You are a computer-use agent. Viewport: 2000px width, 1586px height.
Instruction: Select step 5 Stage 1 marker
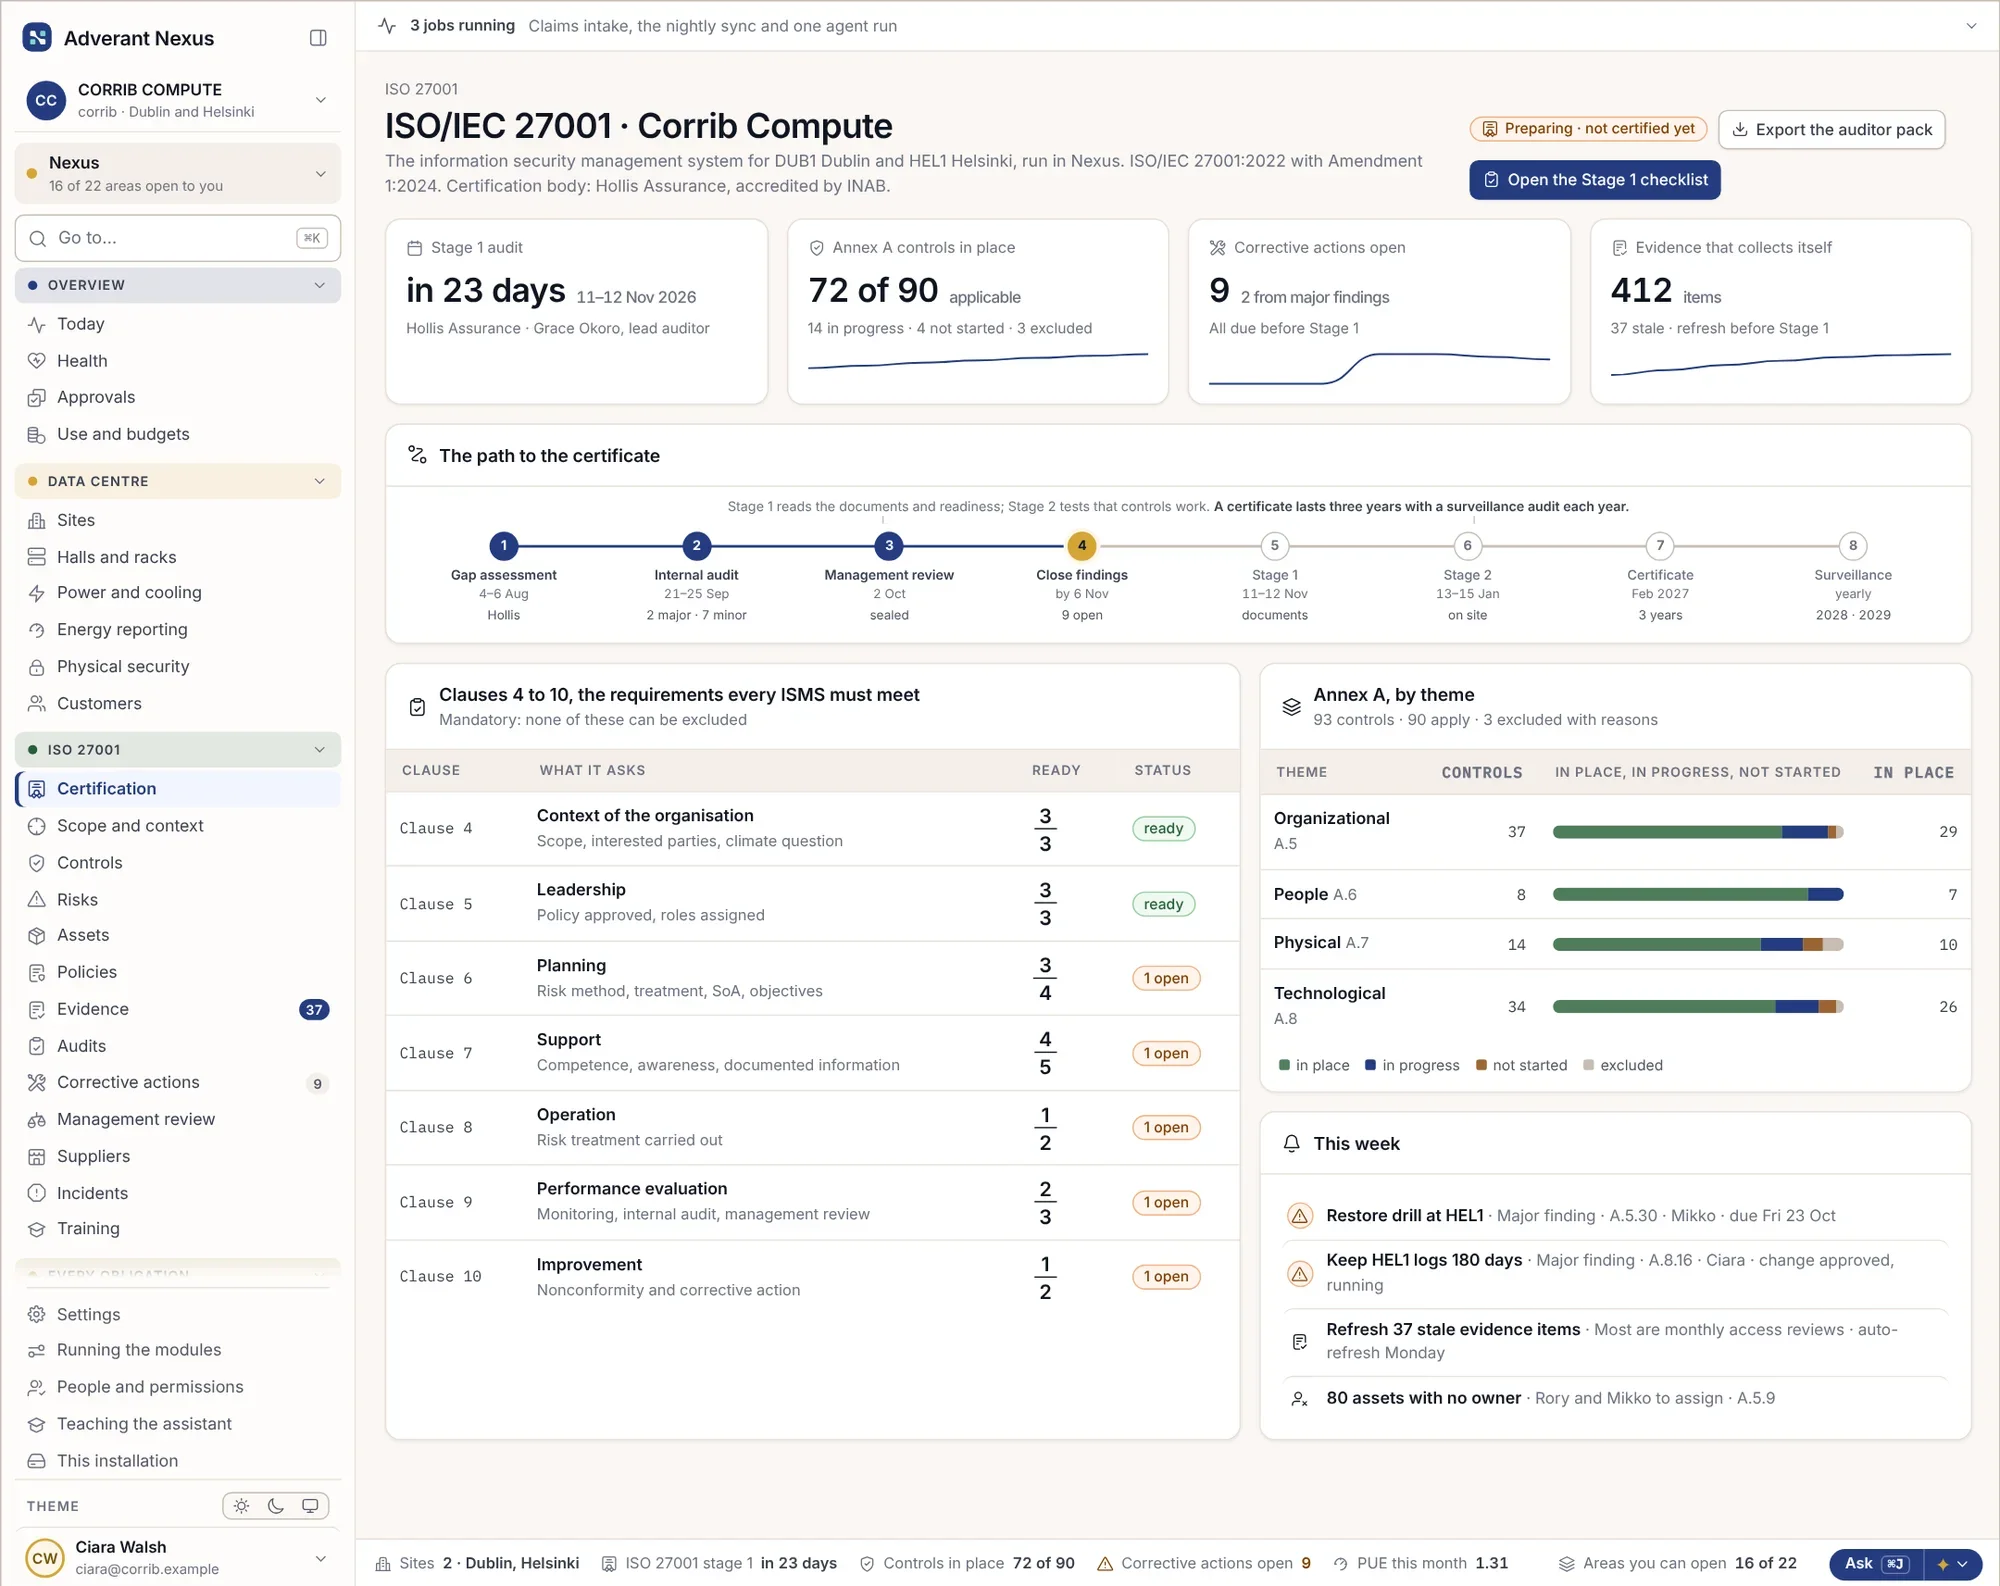coord(1275,546)
